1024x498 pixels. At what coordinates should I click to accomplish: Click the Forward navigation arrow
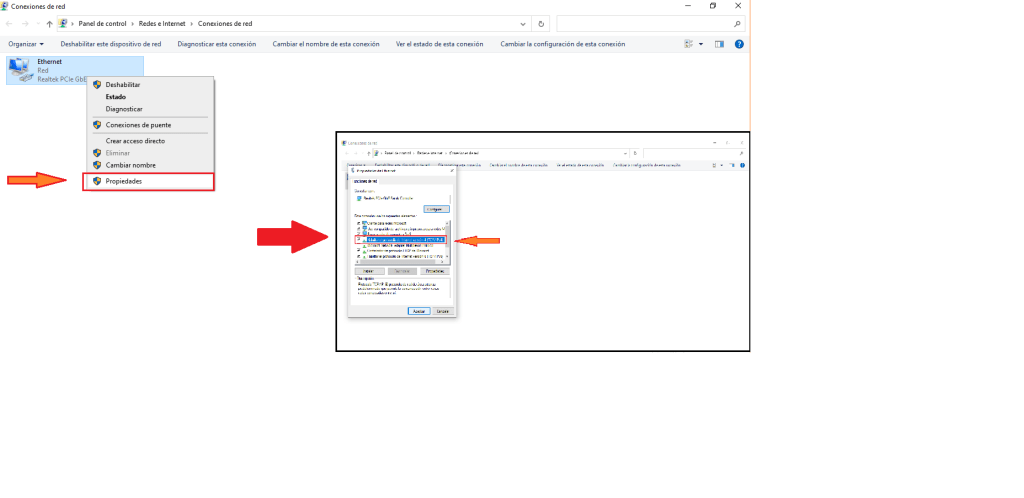26,24
